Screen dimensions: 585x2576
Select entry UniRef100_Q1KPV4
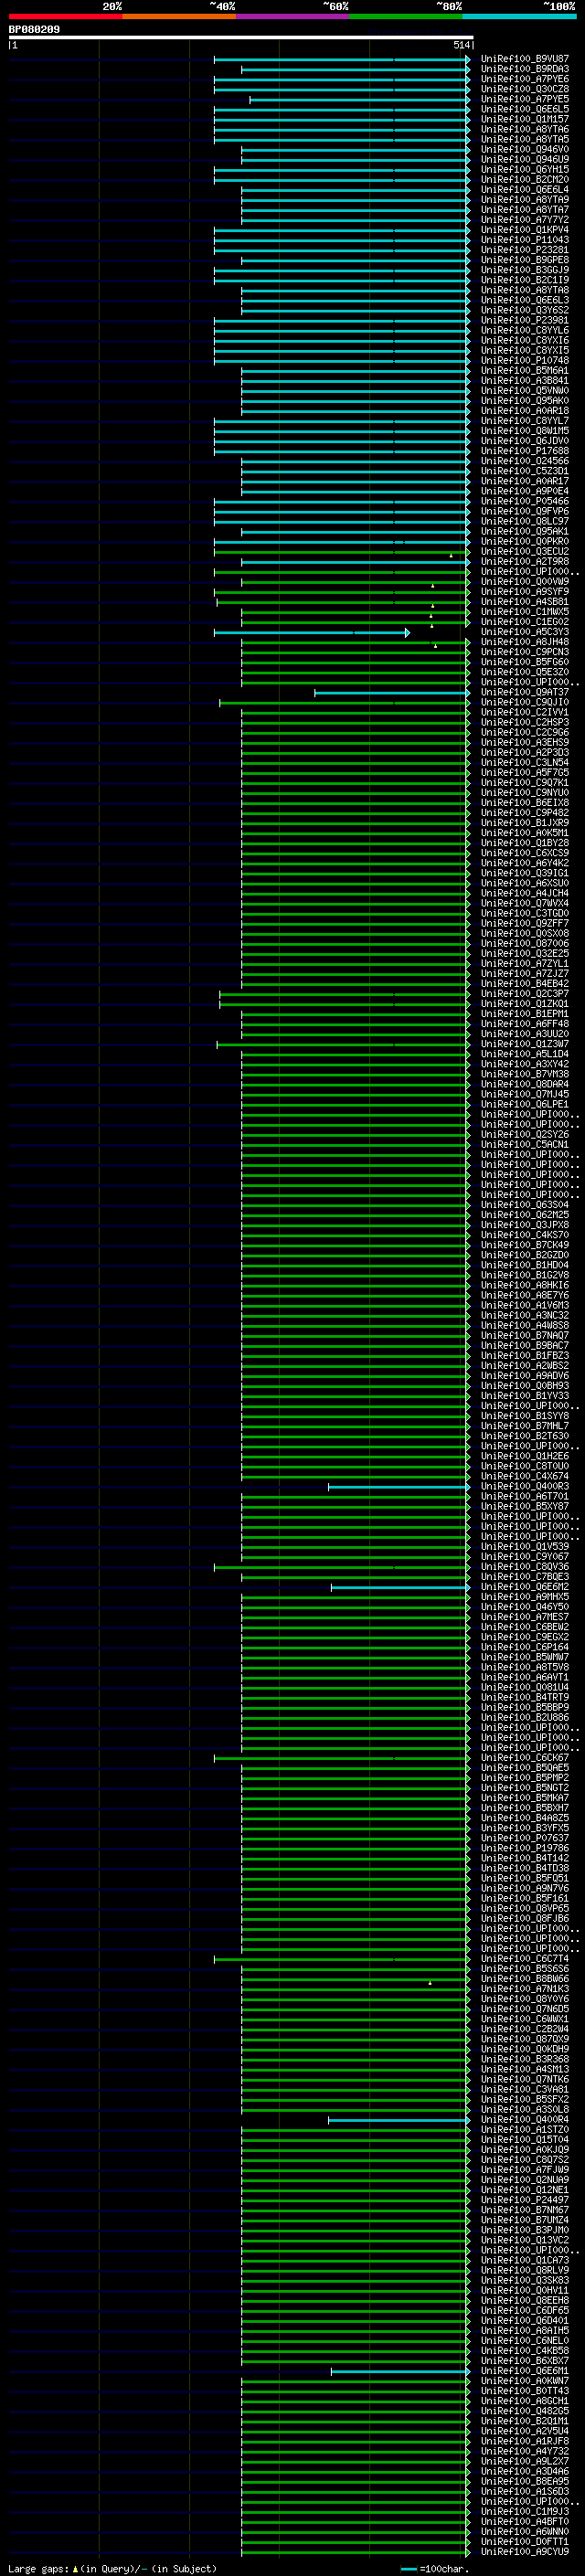[x=525, y=230]
